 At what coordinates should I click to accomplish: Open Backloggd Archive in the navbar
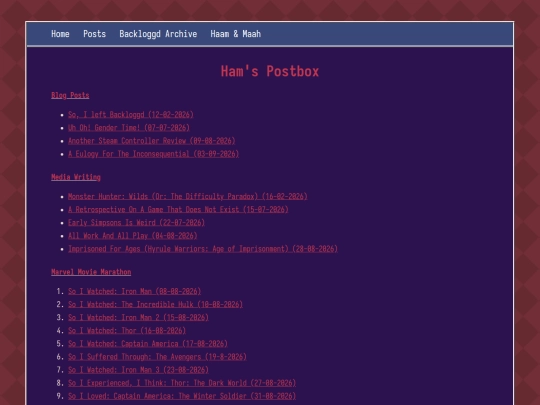[158, 34]
